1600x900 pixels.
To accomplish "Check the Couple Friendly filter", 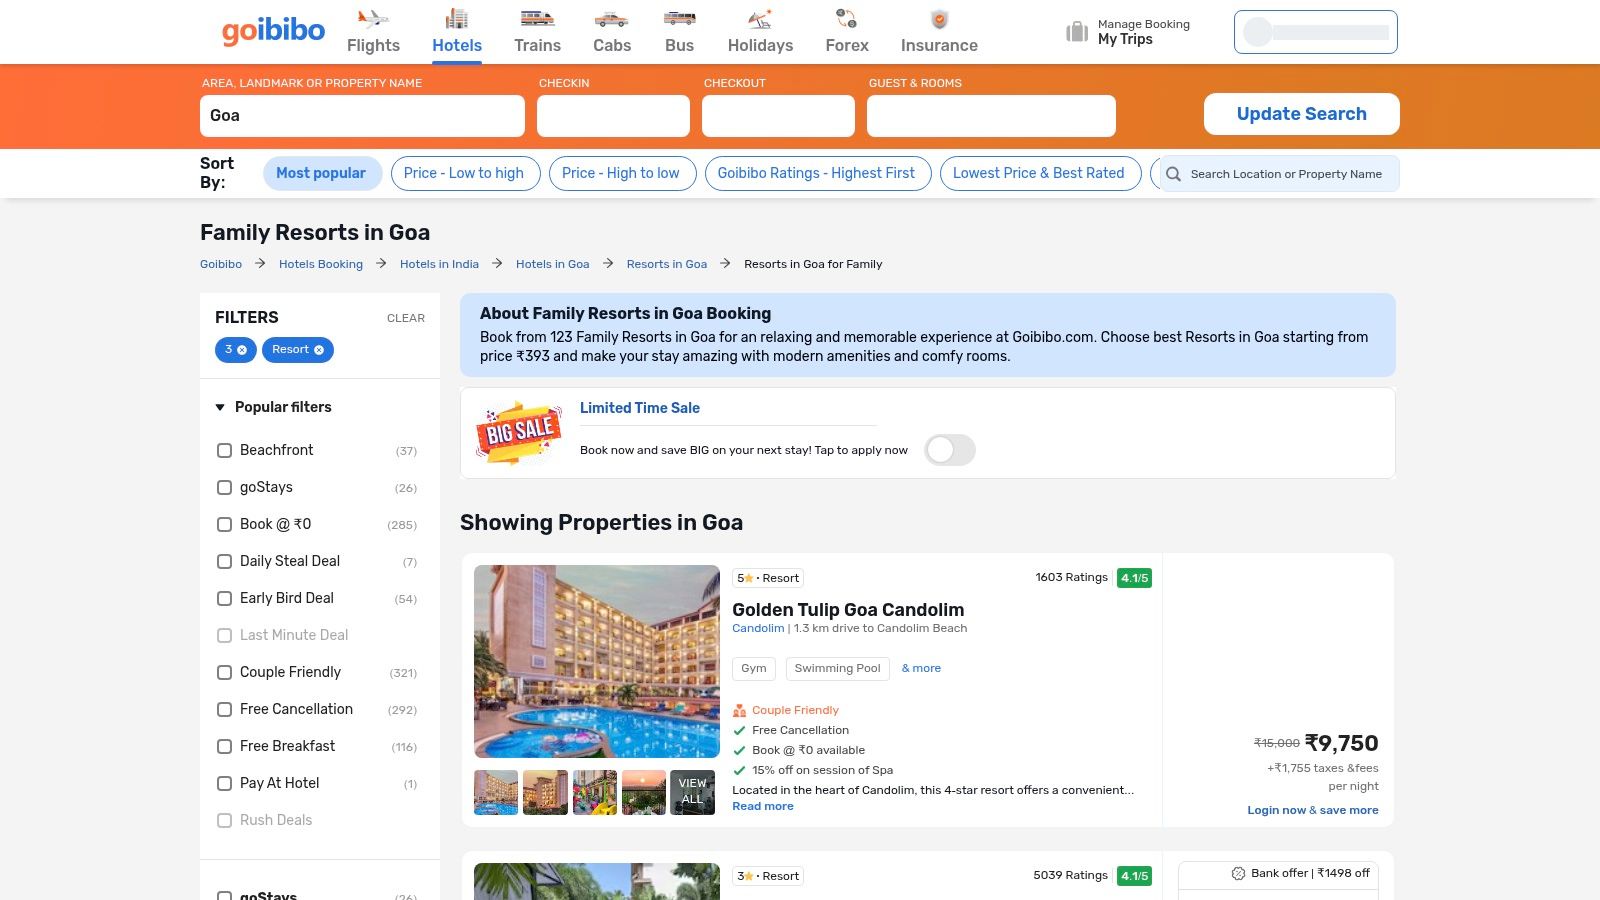I will tap(224, 673).
